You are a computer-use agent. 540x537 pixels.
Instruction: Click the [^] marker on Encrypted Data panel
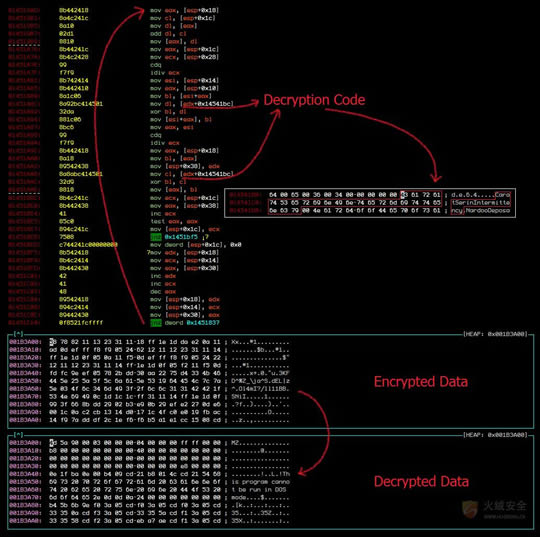pyautogui.click(x=18, y=333)
